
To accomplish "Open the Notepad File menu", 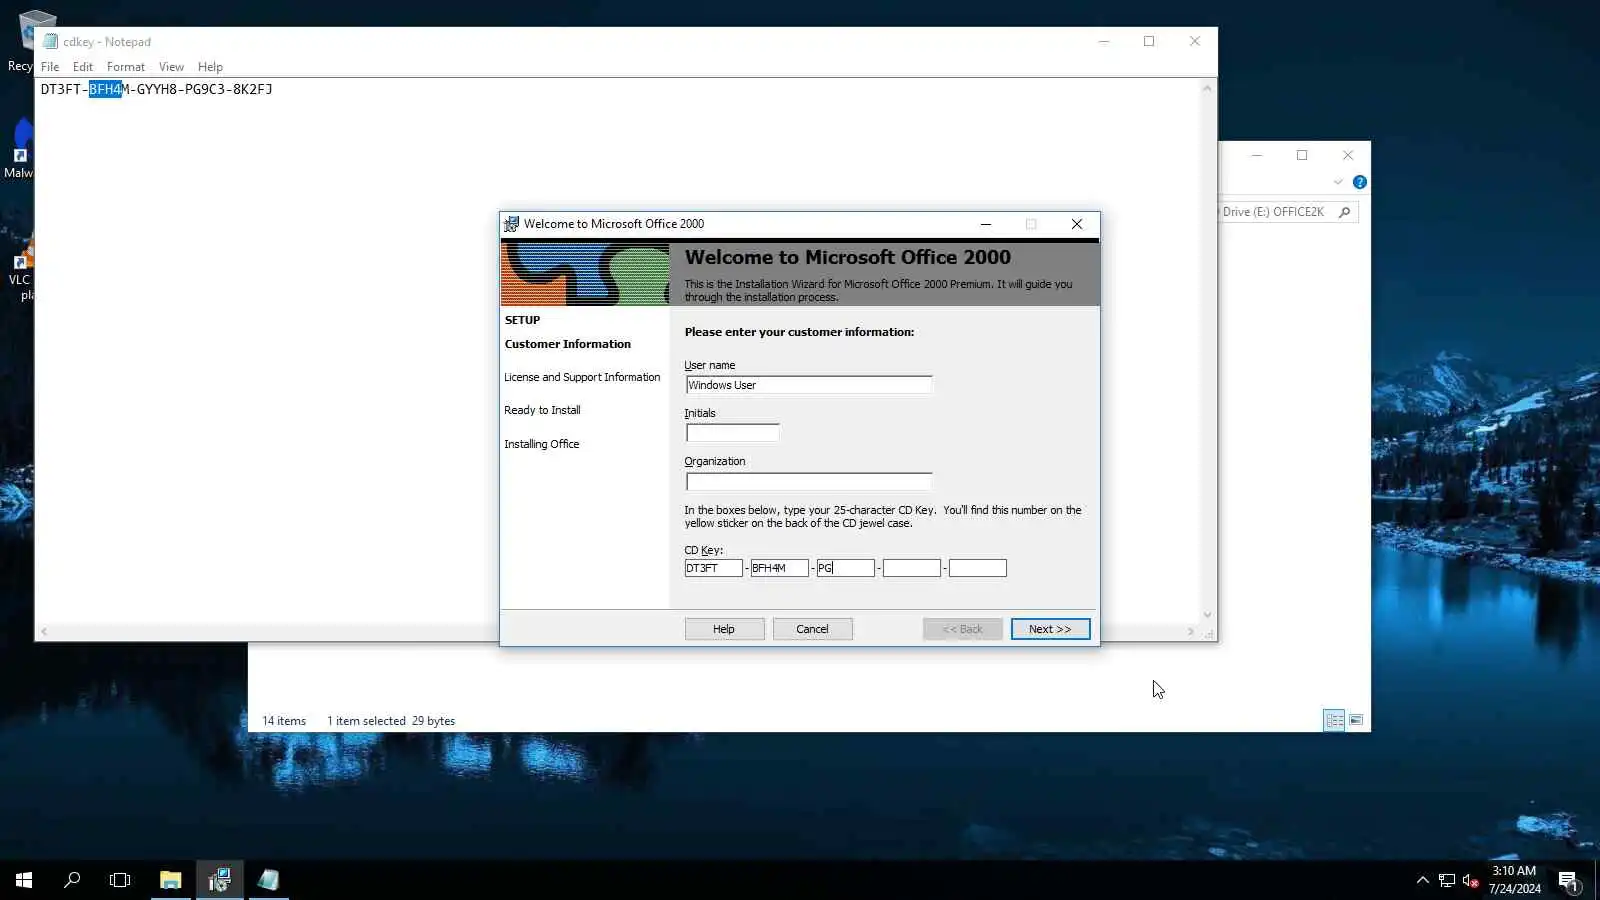I will (x=50, y=67).
